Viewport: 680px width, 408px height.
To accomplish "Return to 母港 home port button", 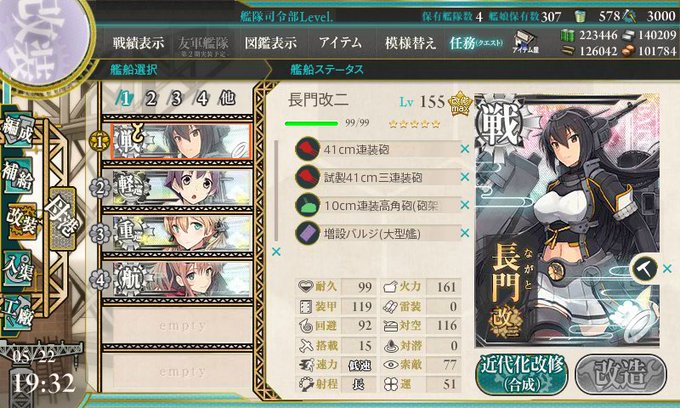I will point(63,219).
